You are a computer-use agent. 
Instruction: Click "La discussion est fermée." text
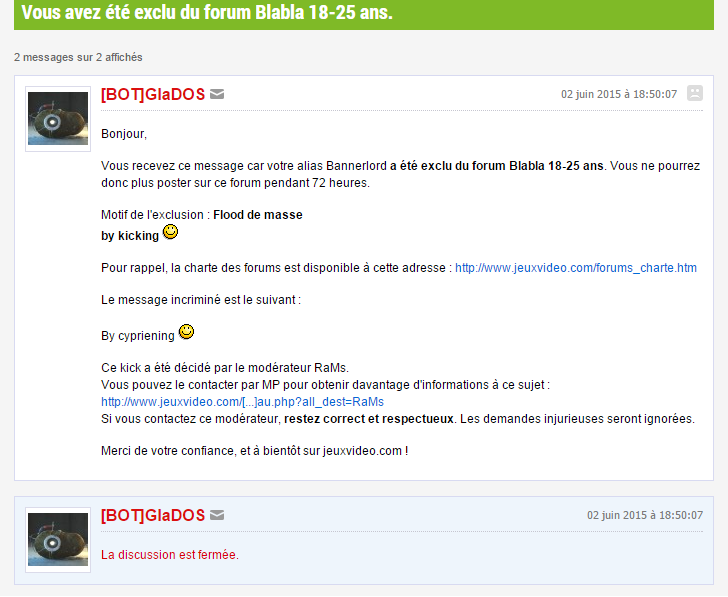point(170,555)
